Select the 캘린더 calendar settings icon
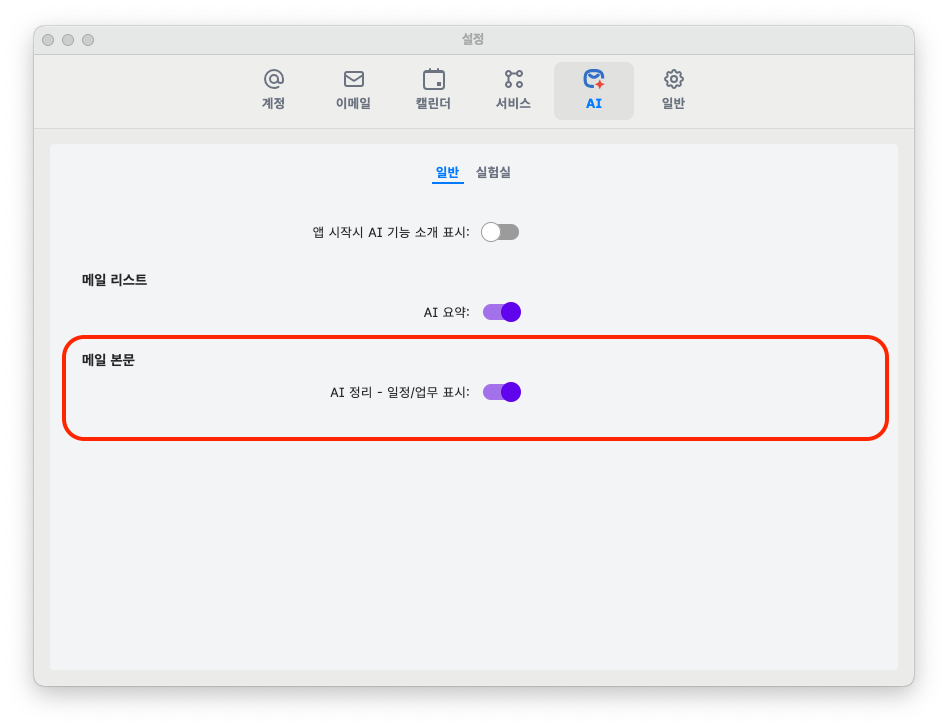 point(433,89)
